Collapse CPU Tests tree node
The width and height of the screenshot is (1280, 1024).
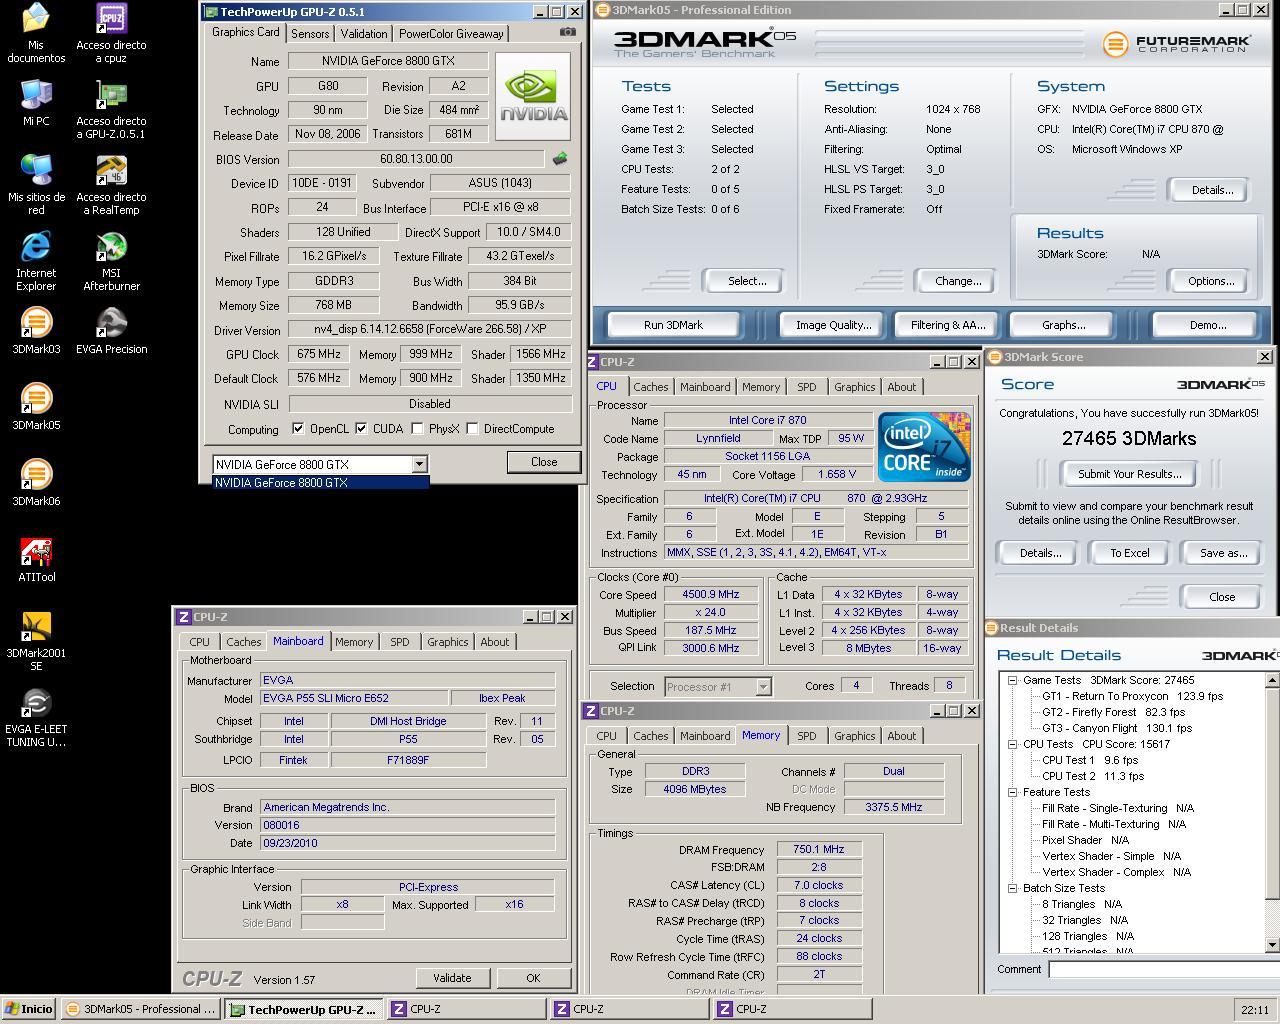pyautogui.click(x=1013, y=744)
